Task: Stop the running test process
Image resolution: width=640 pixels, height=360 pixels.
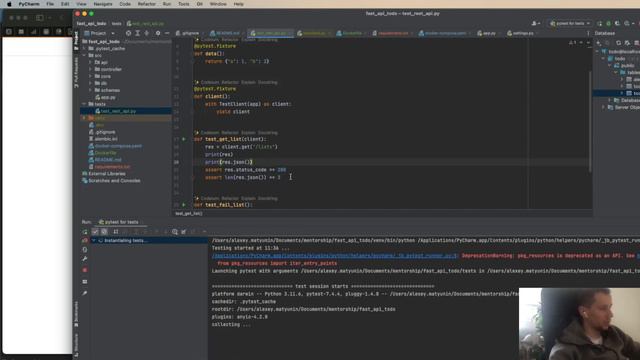Action: point(84,270)
